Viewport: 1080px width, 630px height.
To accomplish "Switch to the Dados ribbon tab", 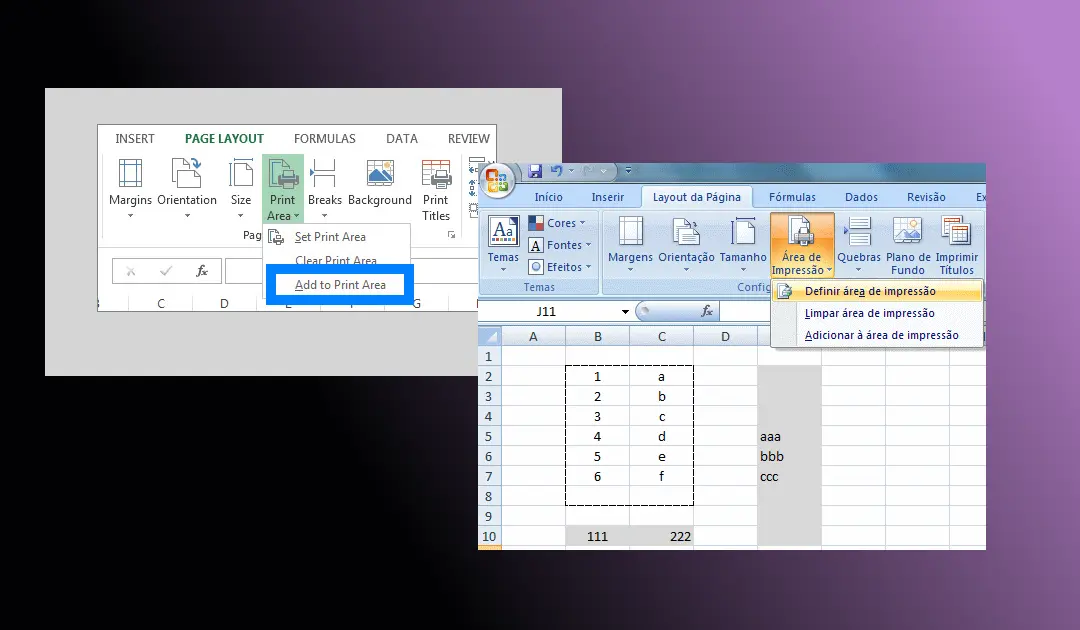I will (861, 197).
